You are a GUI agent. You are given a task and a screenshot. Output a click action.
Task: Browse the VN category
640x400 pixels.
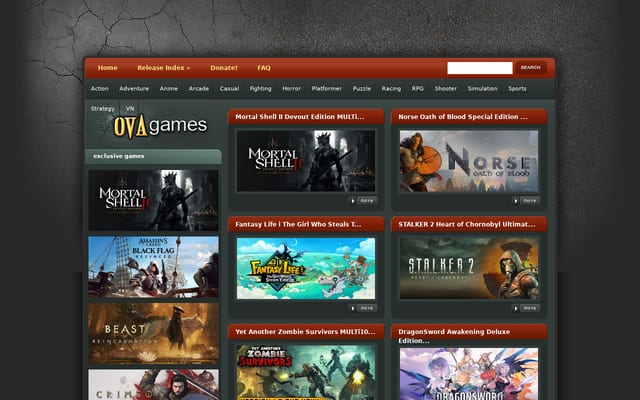click(x=130, y=109)
